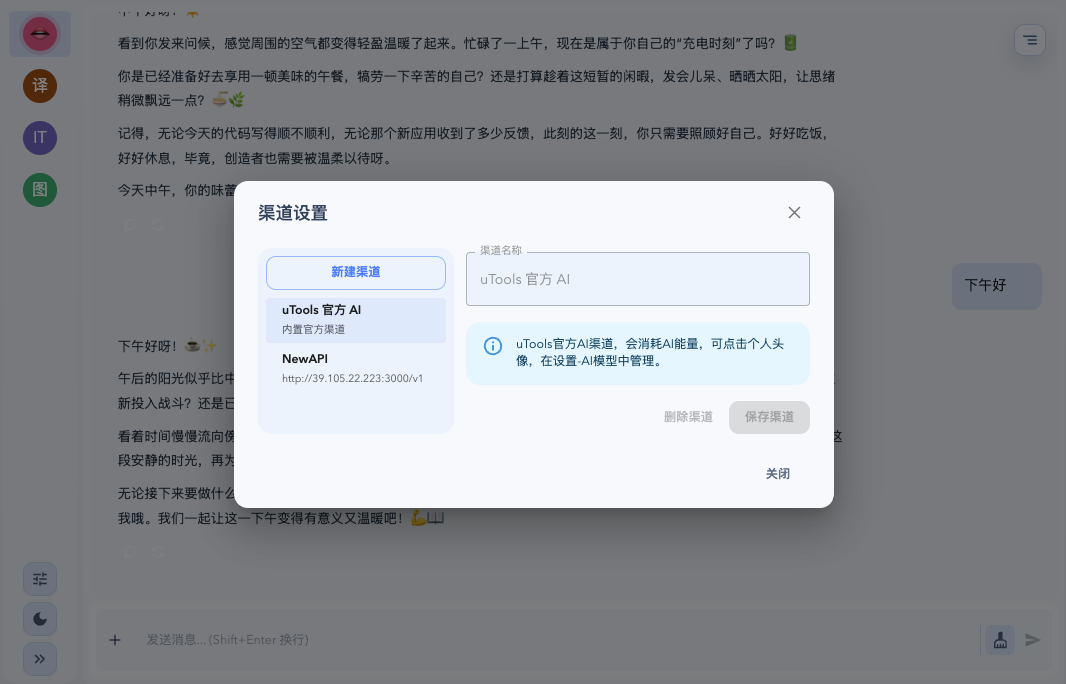Screen dimensions: 1066x684
Task: Switch to the purple IT assistant
Action: (40, 138)
